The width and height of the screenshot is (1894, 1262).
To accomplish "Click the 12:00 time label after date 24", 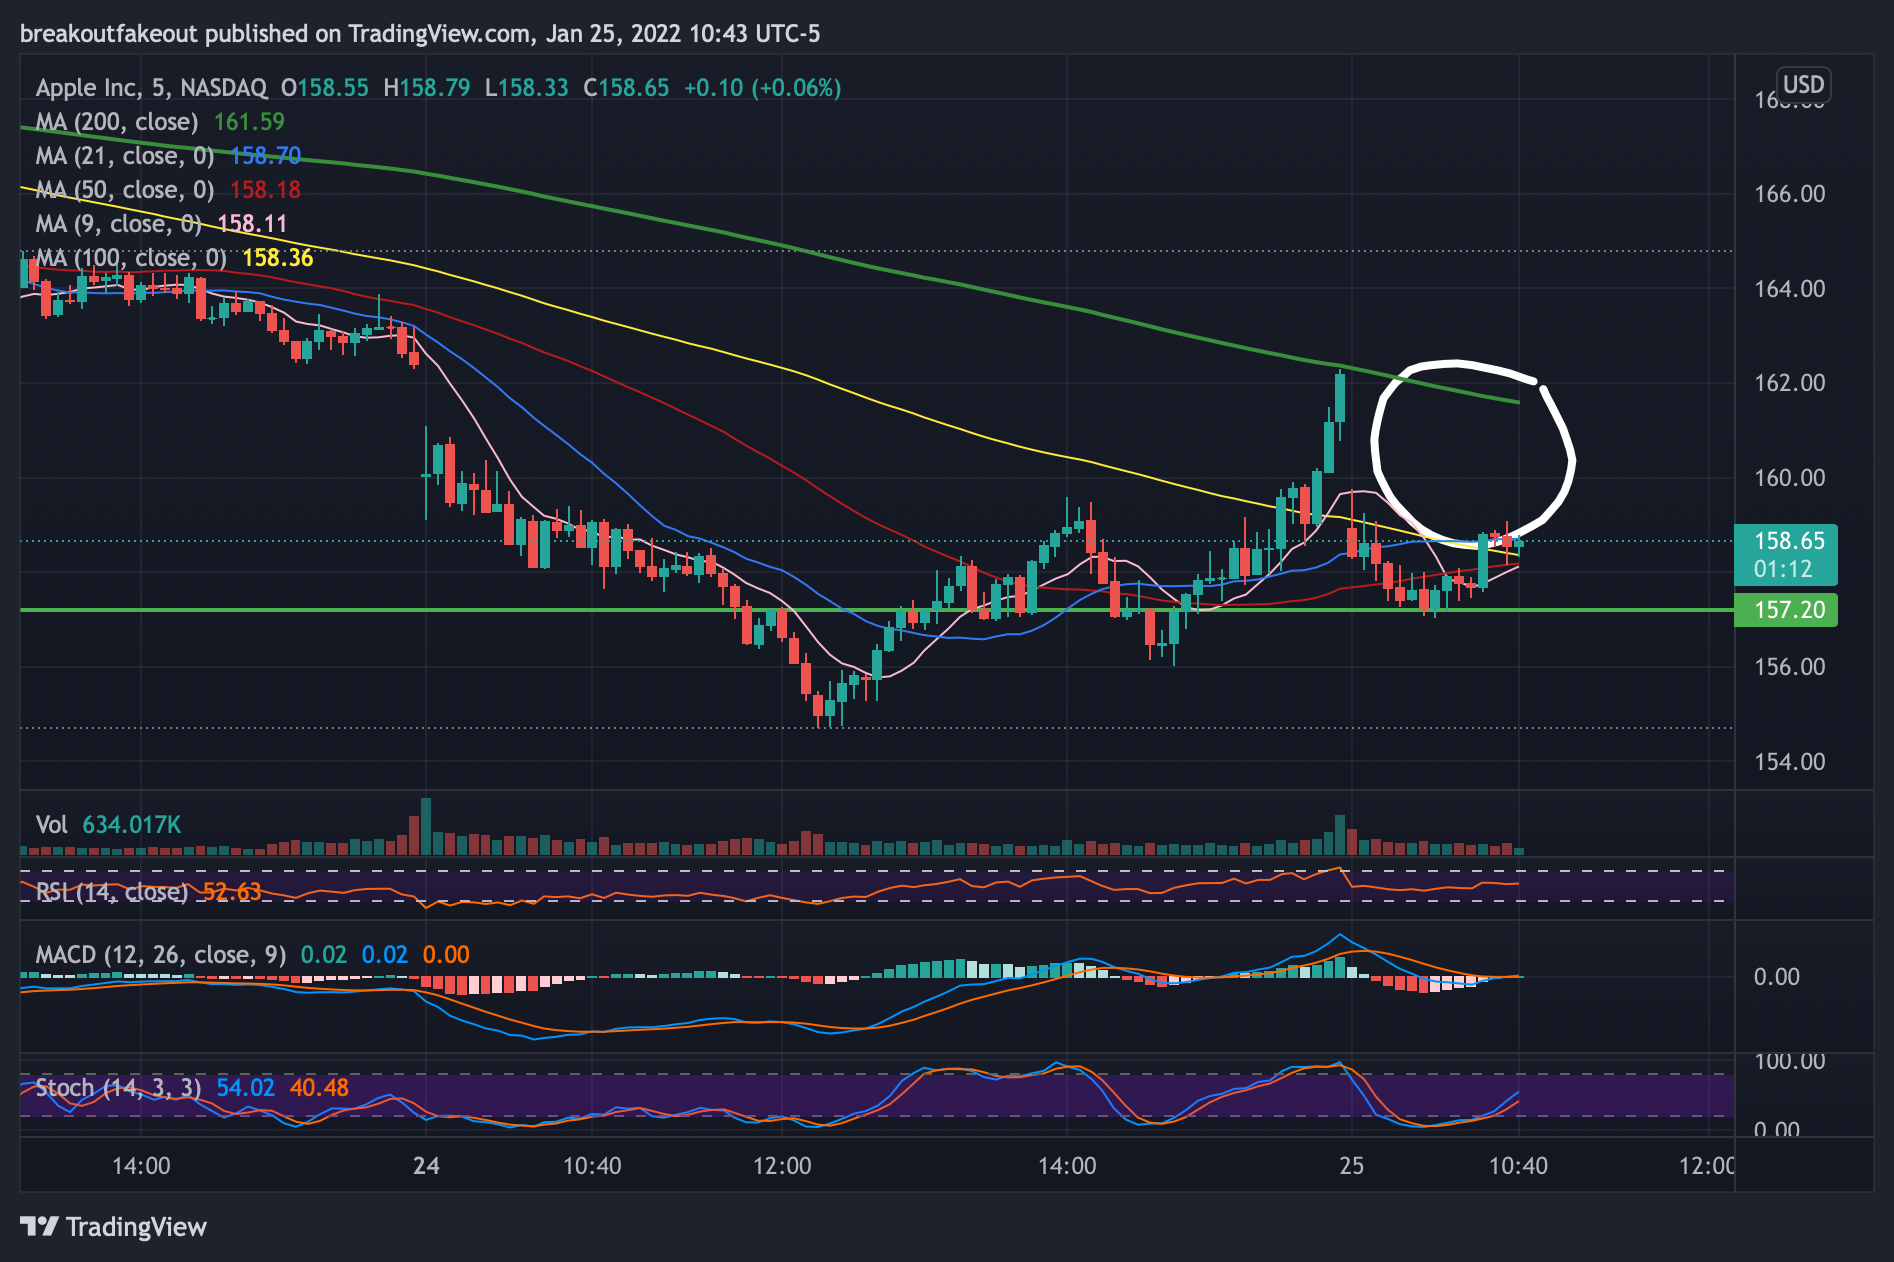I will 782,1166.
